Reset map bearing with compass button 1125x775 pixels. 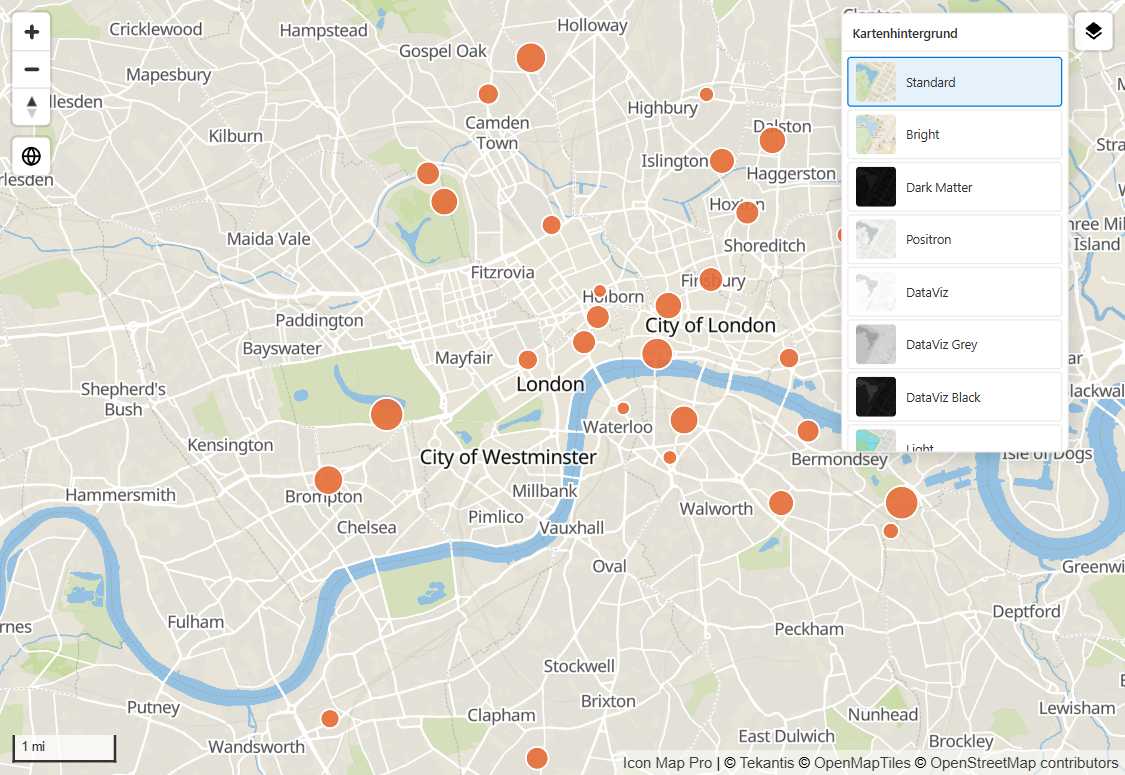coord(32,107)
